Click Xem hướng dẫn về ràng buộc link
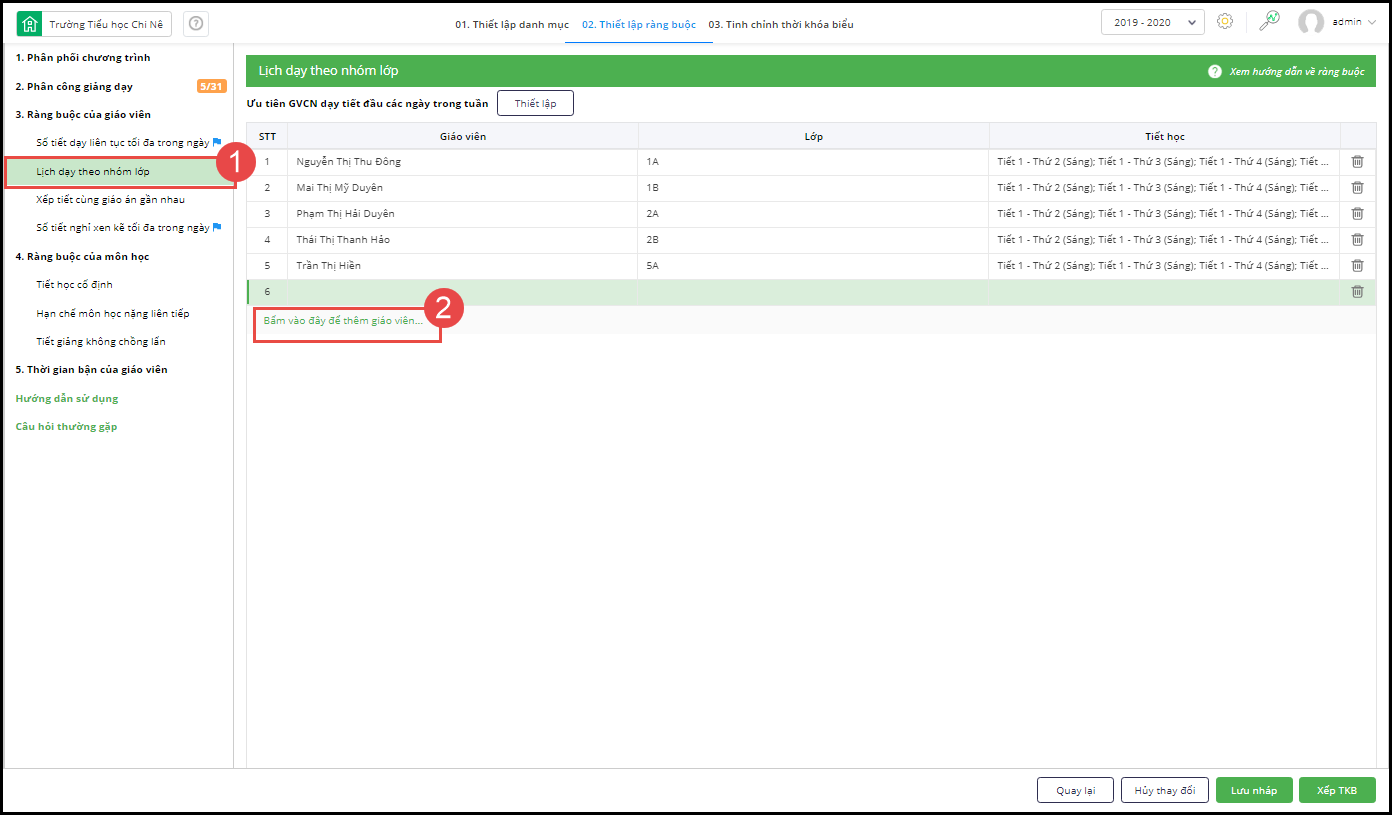Image resolution: width=1392 pixels, height=815 pixels. coord(1296,72)
